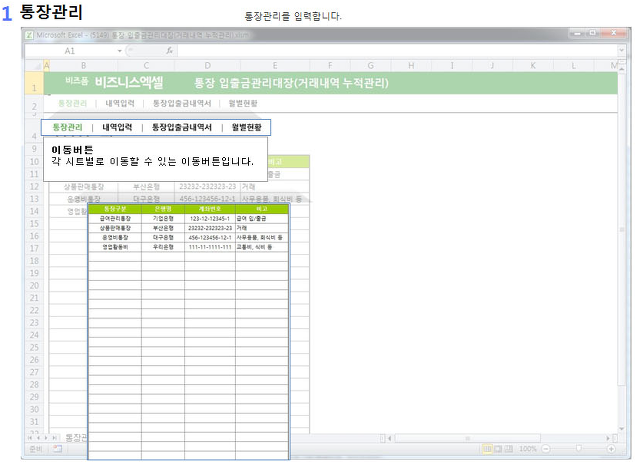The image size is (640, 468).
Task: Click the Insert Function fx icon
Action: (169, 51)
